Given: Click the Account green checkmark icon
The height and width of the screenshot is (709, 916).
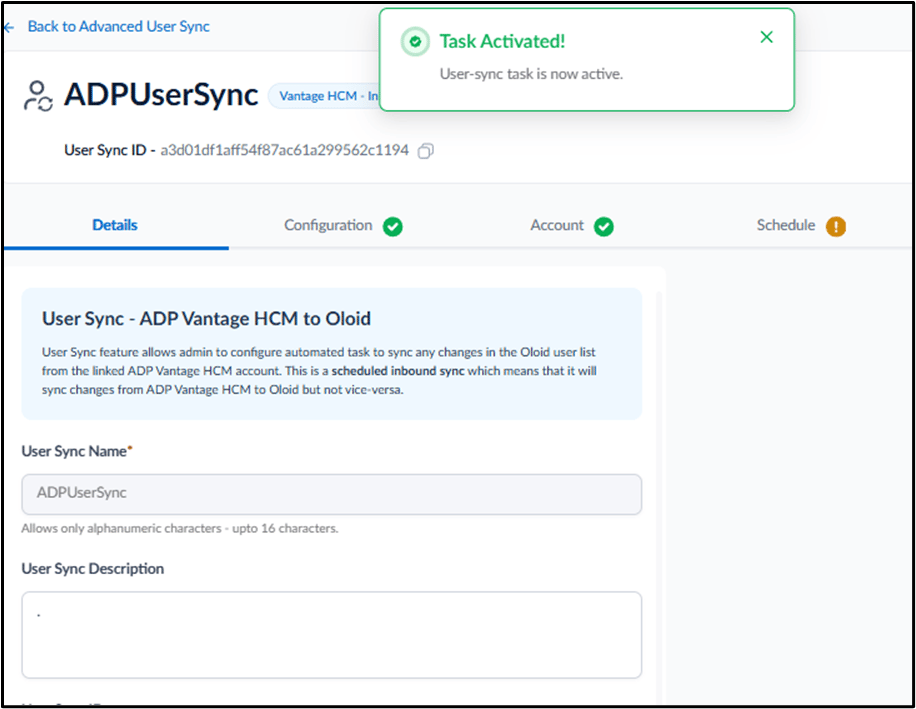Looking at the screenshot, I should pyautogui.click(x=603, y=227).
